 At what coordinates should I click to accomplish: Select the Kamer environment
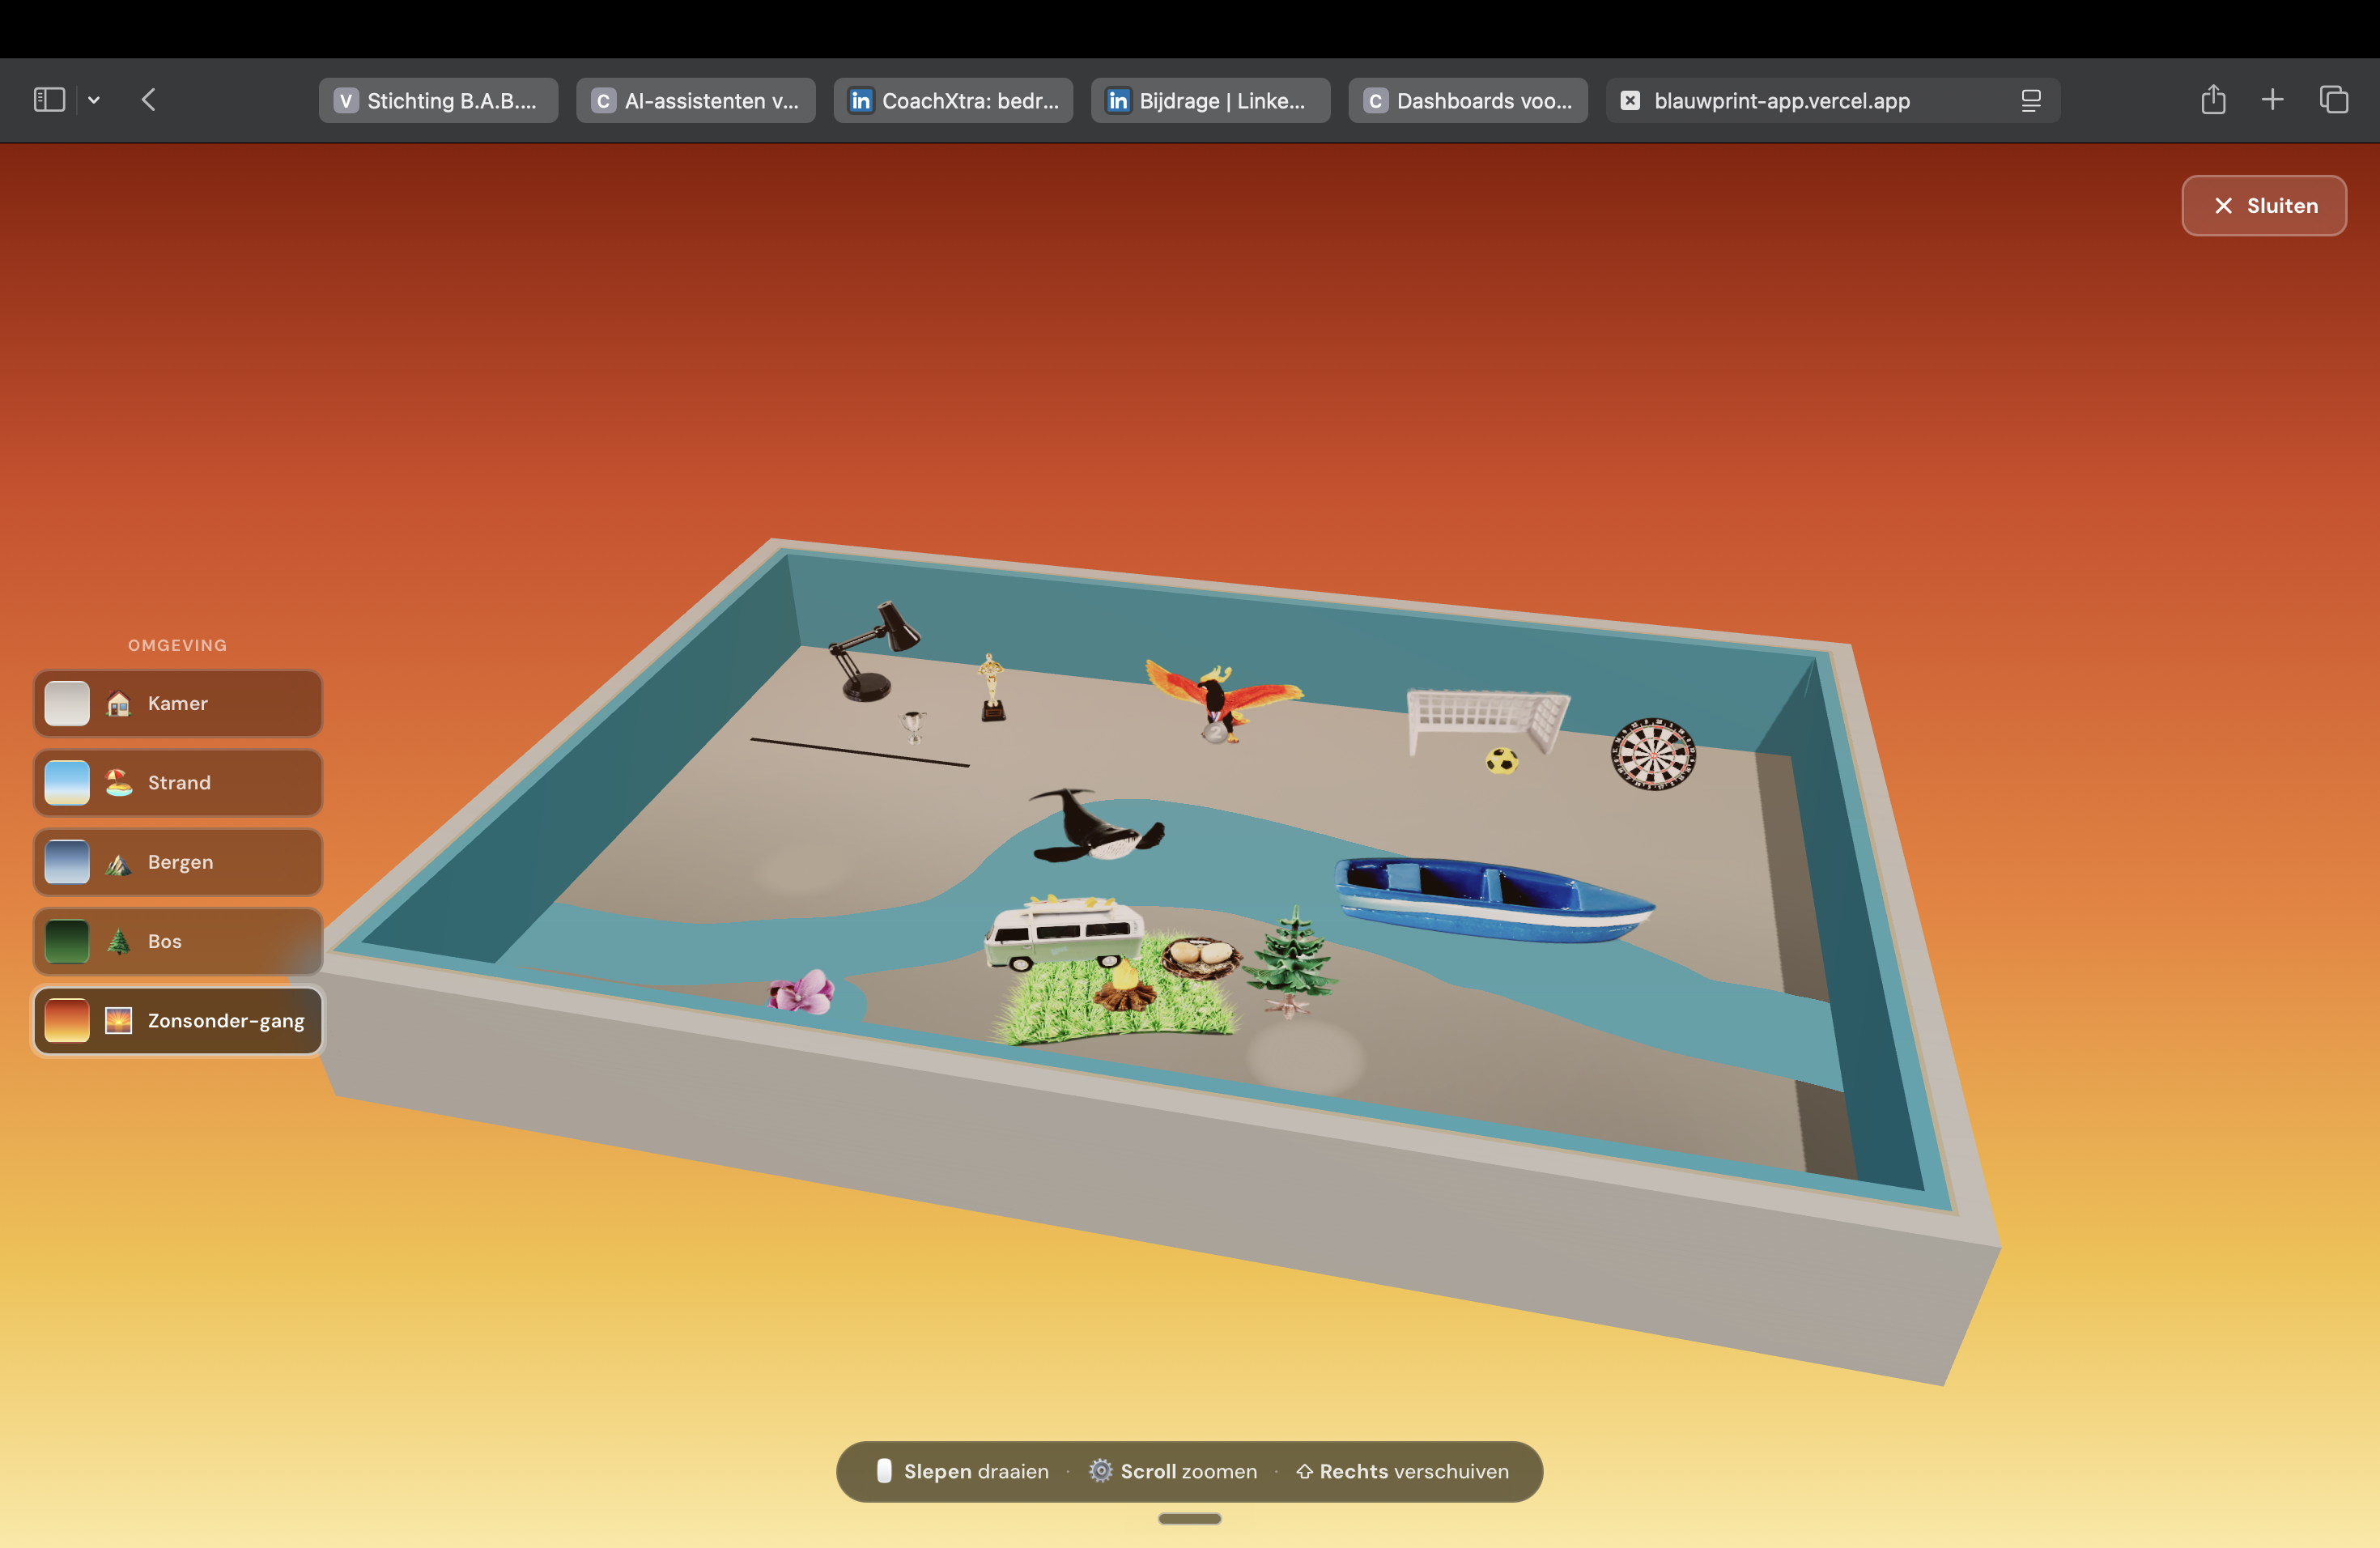(178, 704)
